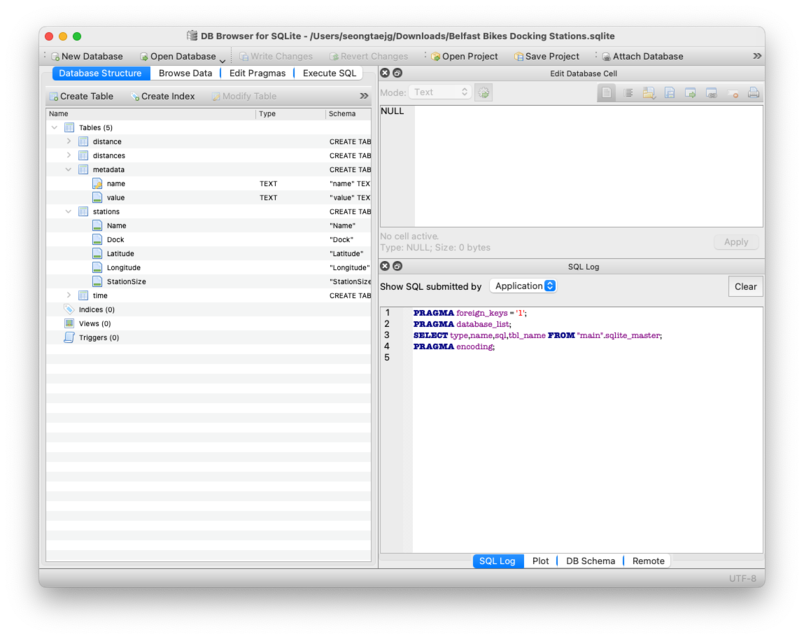The image size is (804, 639).
Task: Click the green arrow export icon
Action: (x=691, y=93)
